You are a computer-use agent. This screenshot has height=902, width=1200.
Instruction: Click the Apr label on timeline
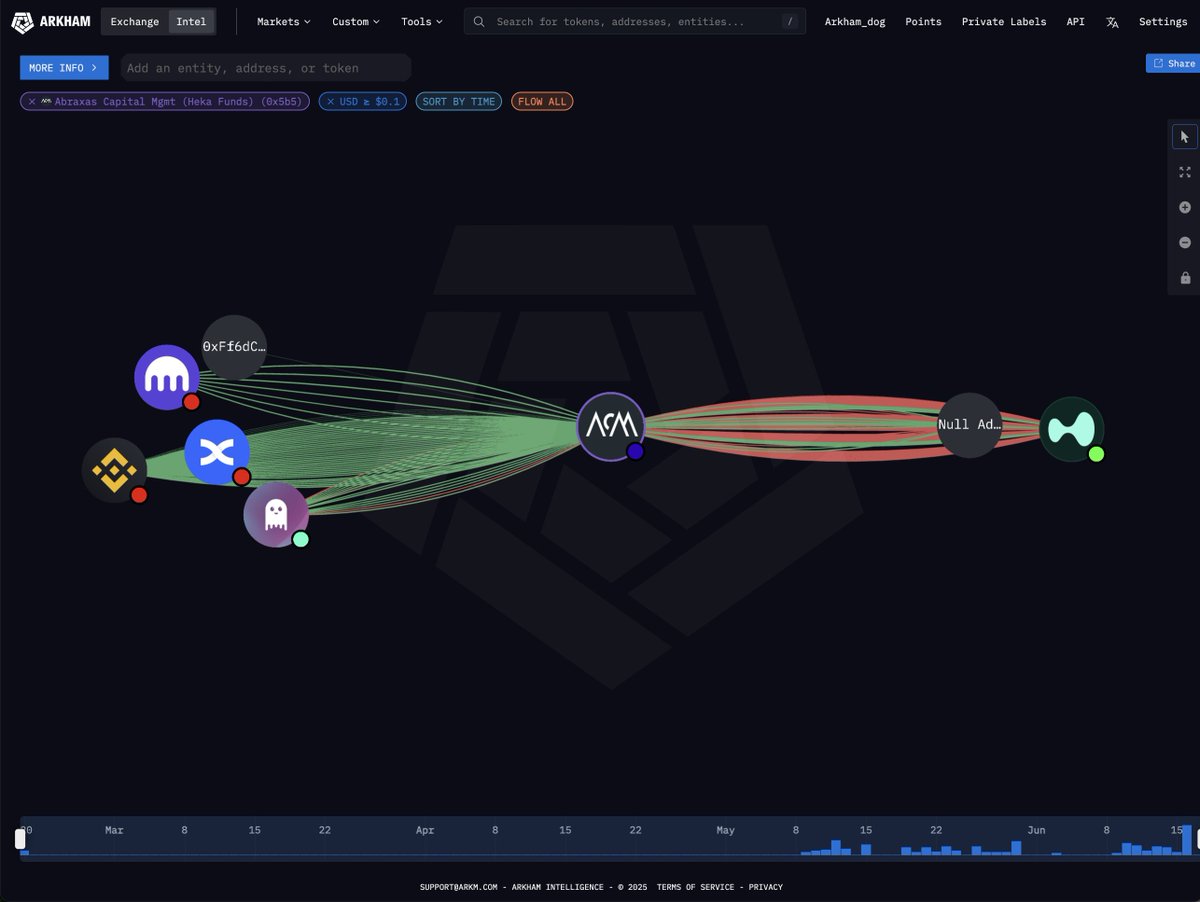pyautogui.click(x=424, y=830)
